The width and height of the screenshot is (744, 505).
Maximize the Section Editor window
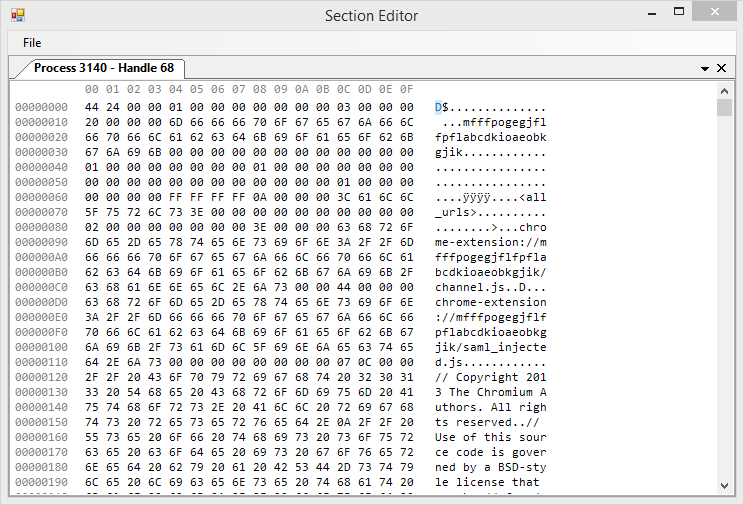(x=679, y=12)
